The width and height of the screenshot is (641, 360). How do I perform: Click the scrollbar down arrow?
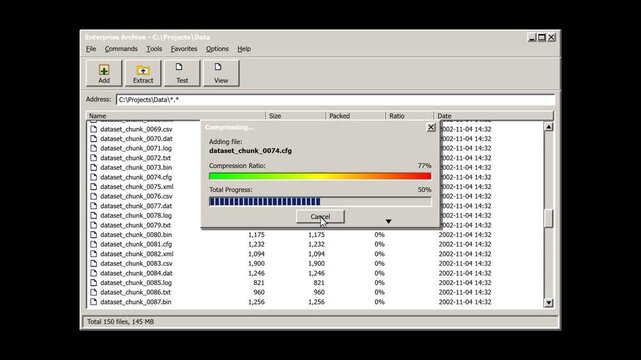(549, 303)
